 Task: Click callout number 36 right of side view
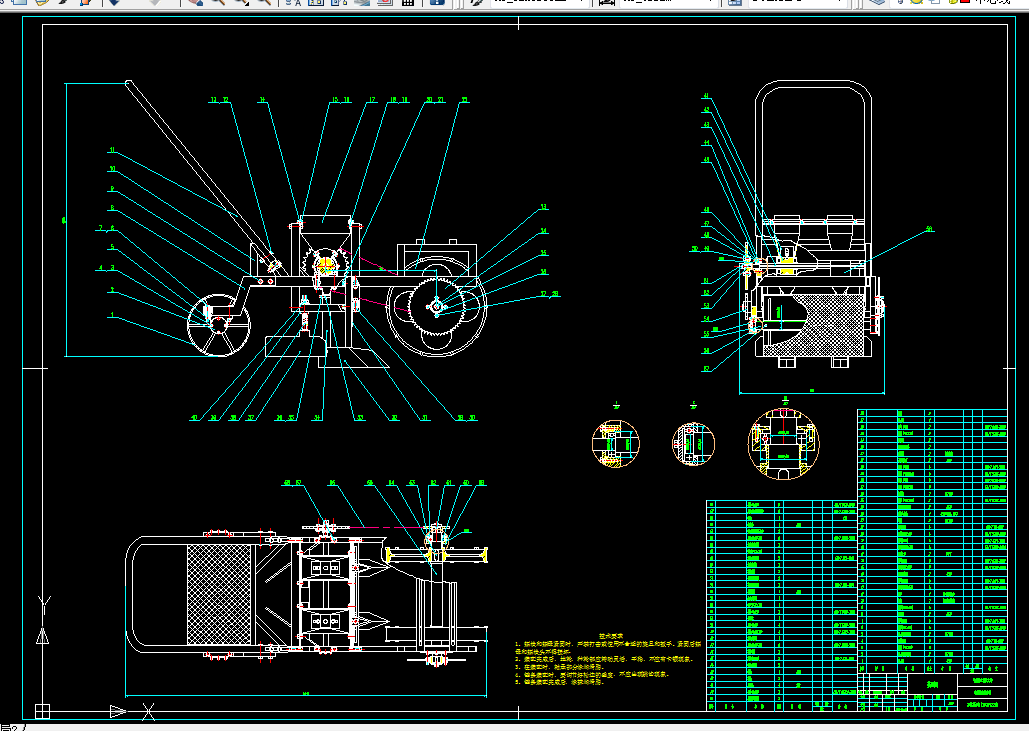click(543, 272)
